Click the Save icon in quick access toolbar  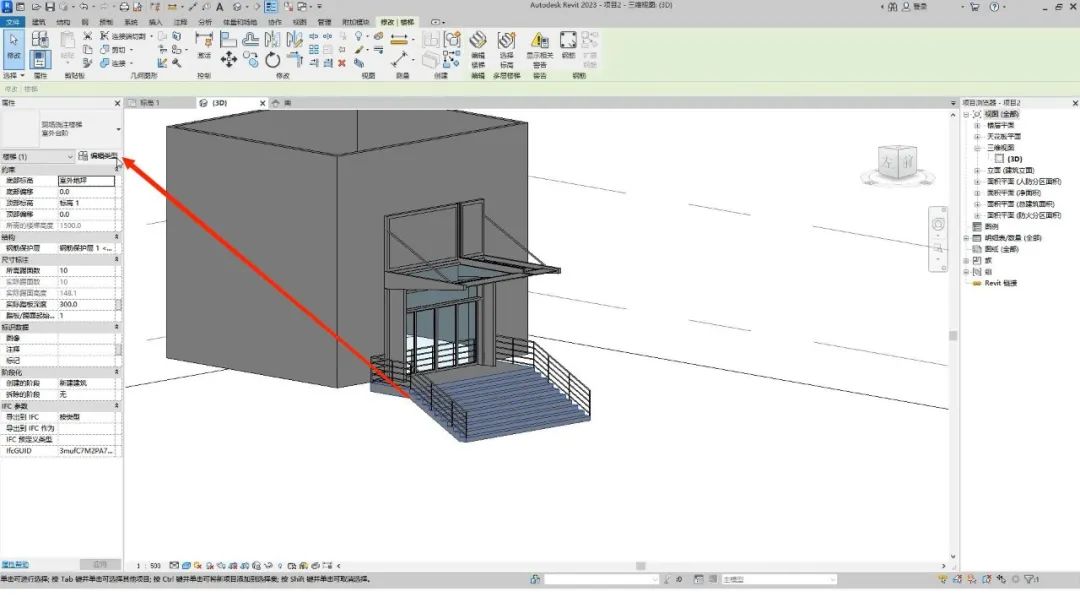(50, 7)
